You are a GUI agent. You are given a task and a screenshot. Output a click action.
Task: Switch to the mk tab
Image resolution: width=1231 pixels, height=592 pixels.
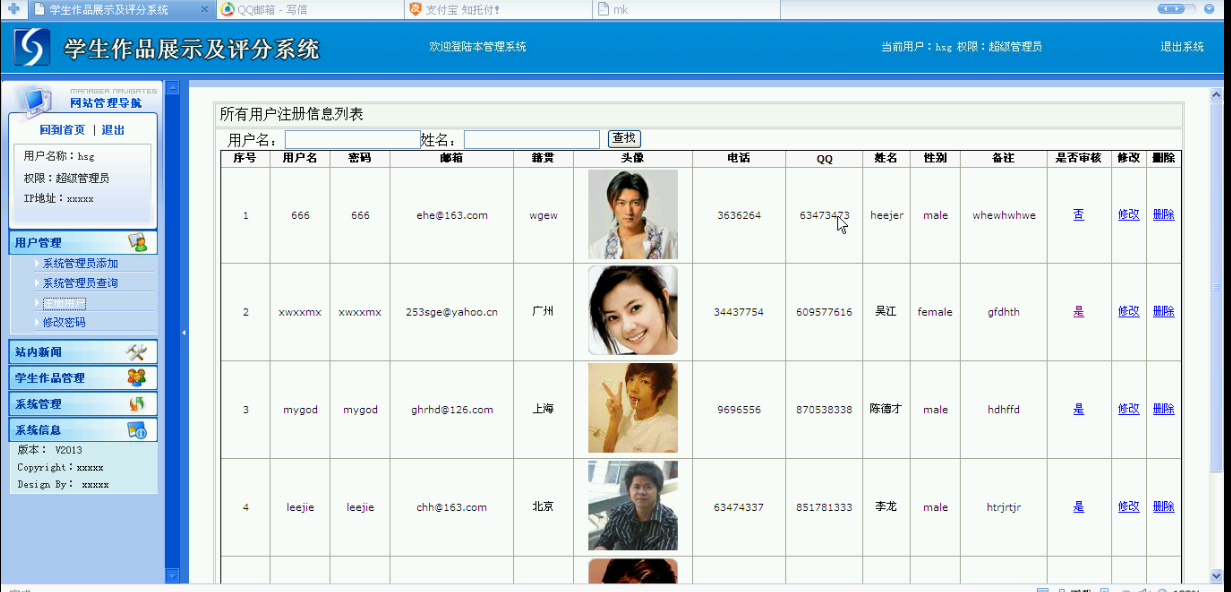[685, 9]
